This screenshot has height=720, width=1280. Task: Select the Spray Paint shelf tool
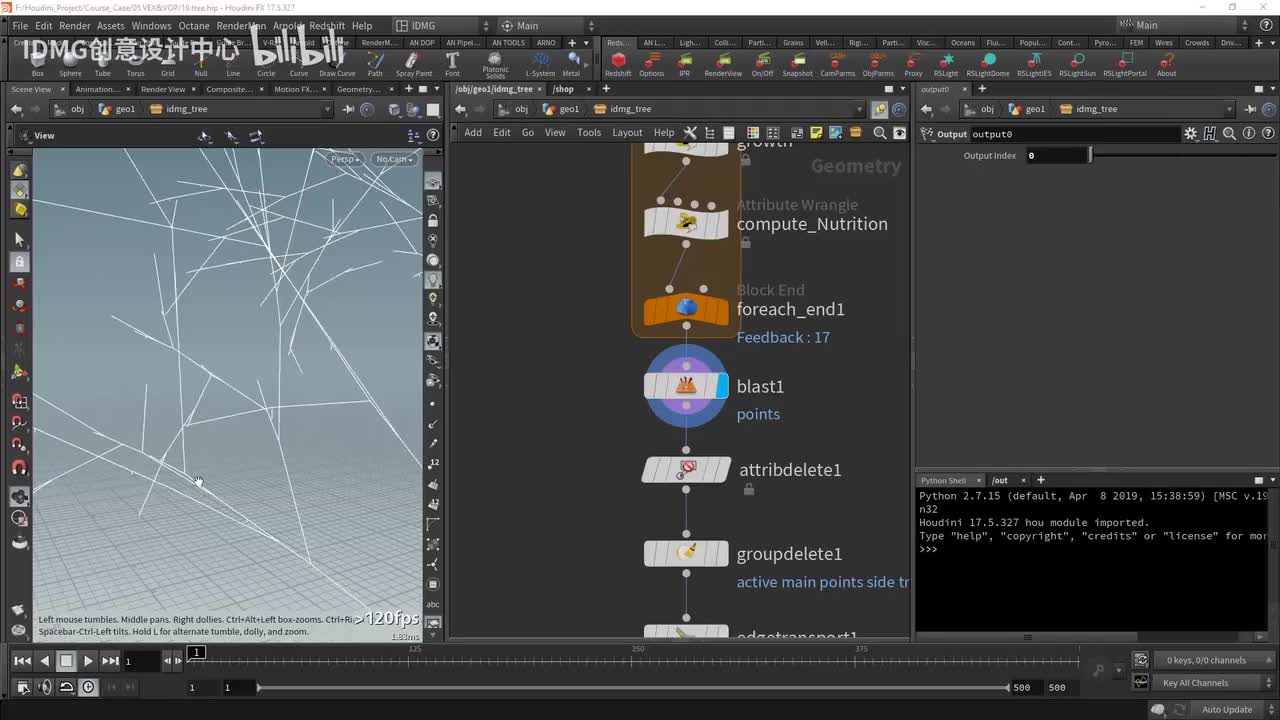click(414, 62)
